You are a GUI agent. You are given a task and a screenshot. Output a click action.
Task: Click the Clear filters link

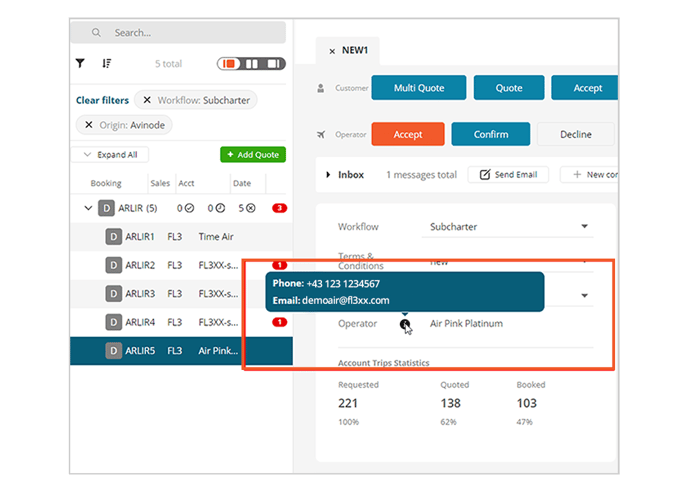(x=102, y=100)
